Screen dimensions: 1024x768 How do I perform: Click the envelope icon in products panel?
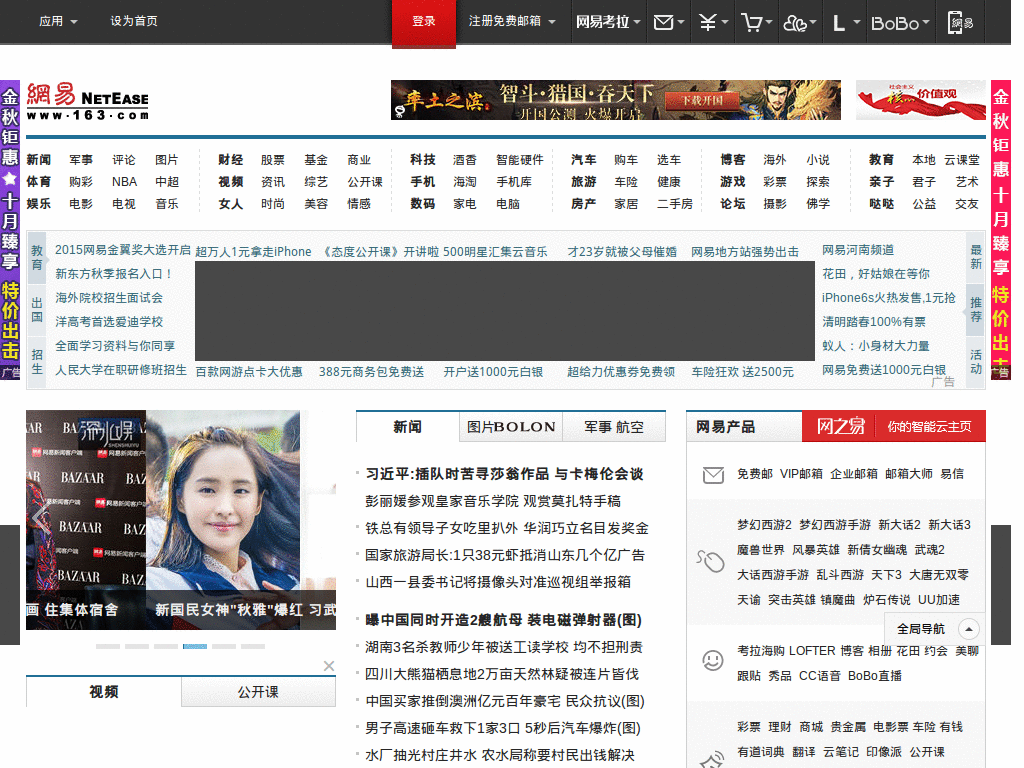coord(712,475)
